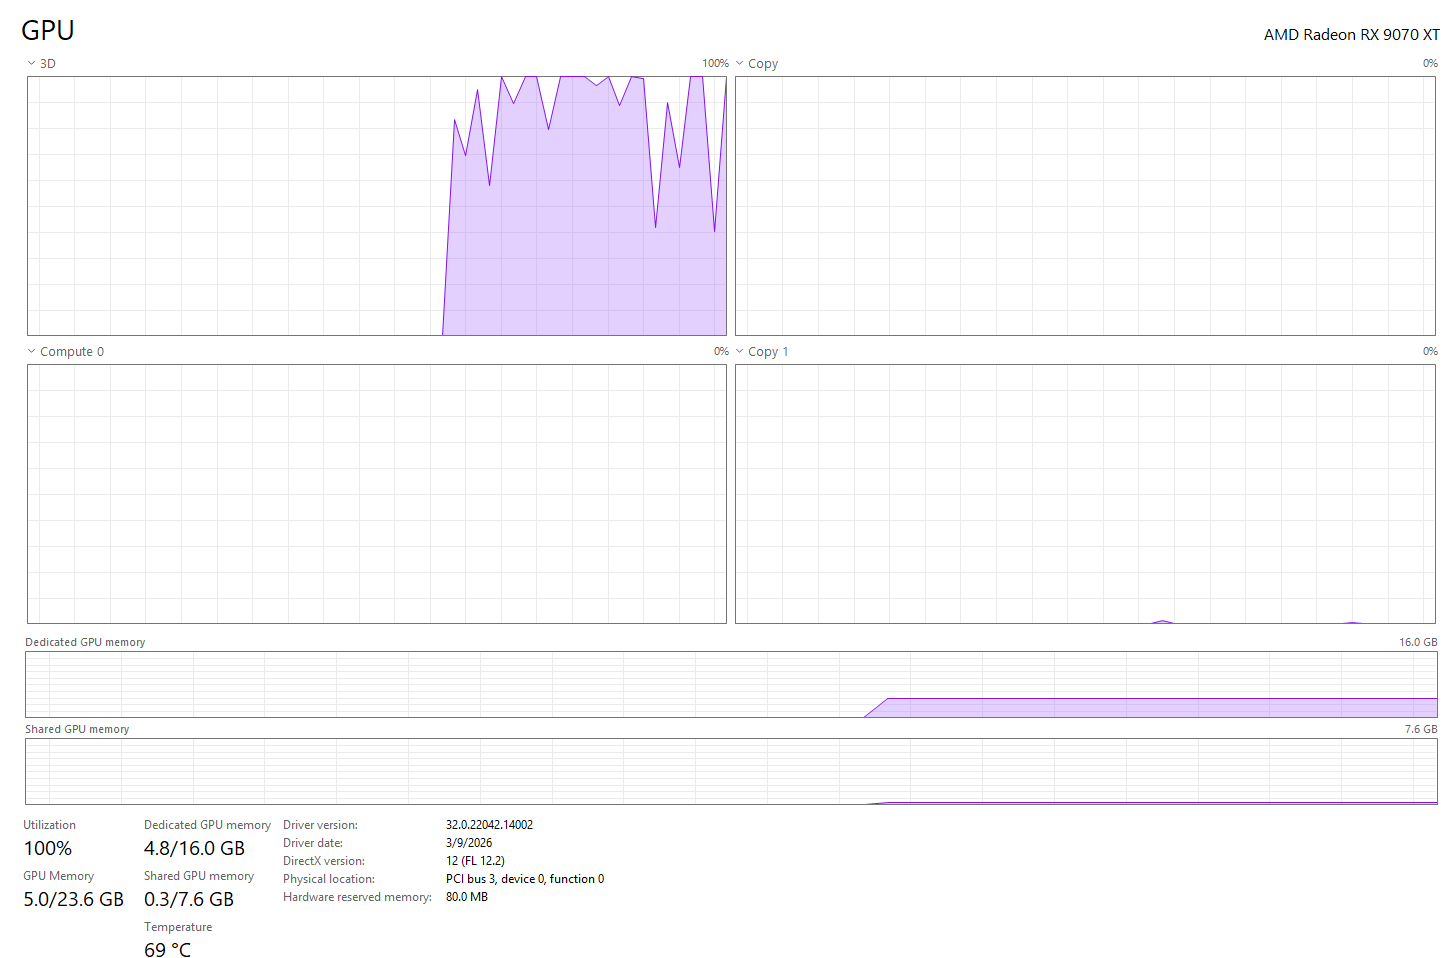Select the 80.0 MB value
The width and height of the screenshot is (1455, 958).
(x=467, y=897)
